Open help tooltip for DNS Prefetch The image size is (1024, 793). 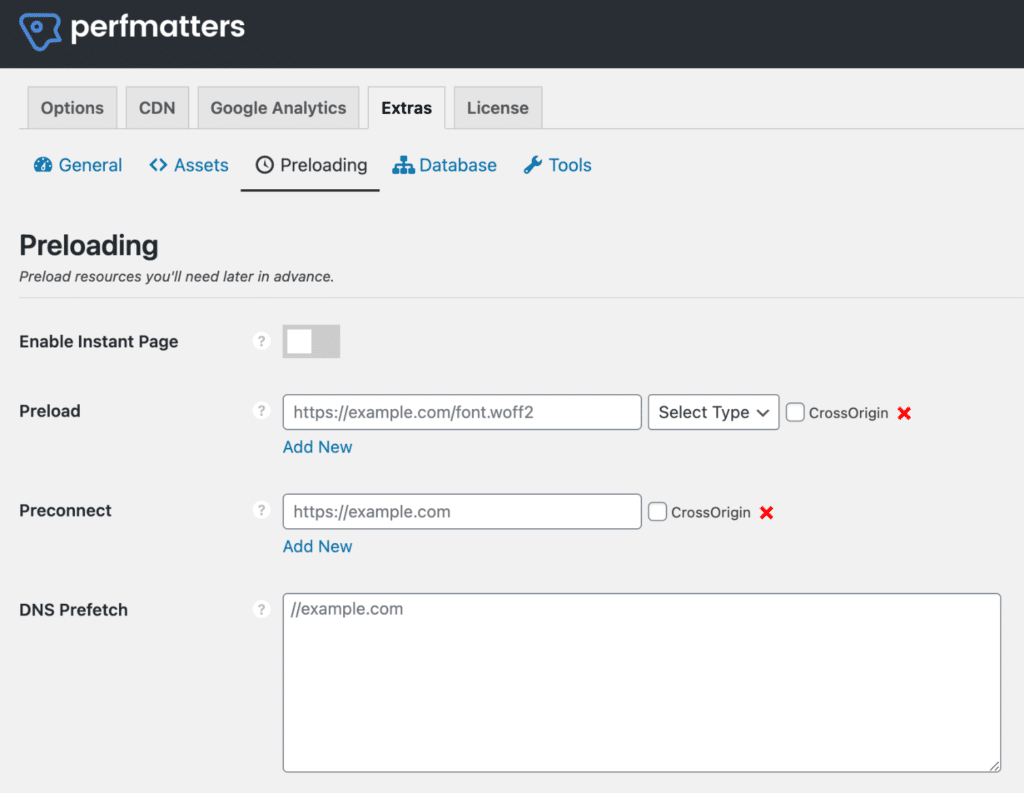[261, 609]
